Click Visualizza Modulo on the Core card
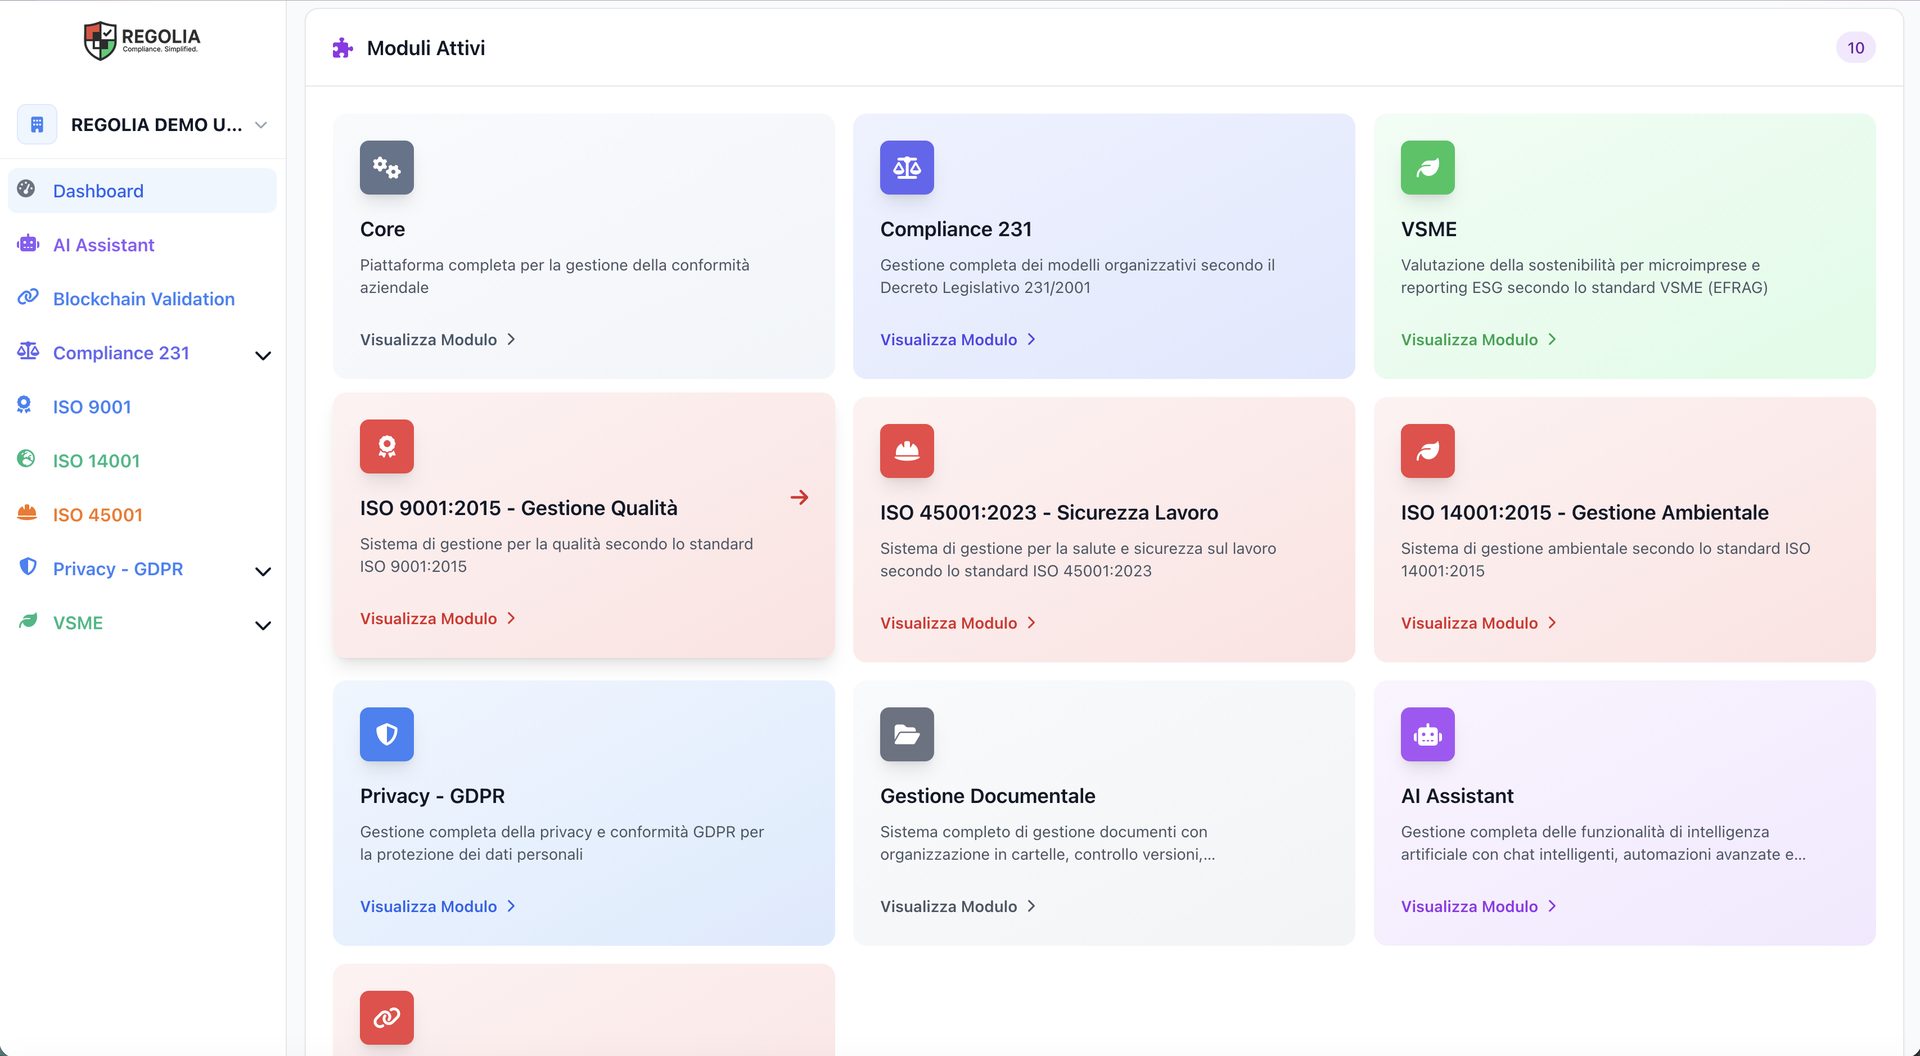Viewport: 1920px width, 1056px height. click(x=438, y=339)
